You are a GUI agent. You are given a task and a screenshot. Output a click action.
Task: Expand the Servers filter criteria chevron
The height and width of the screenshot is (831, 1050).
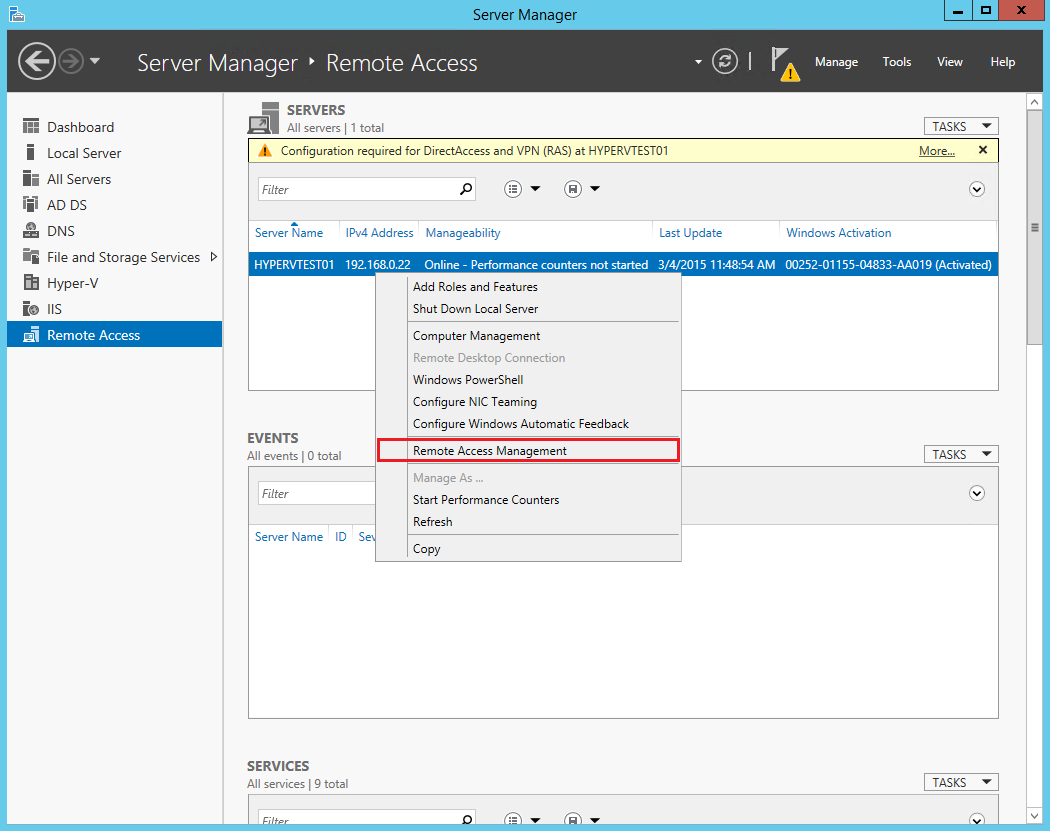pyautogui.click(x=976, y=190)
